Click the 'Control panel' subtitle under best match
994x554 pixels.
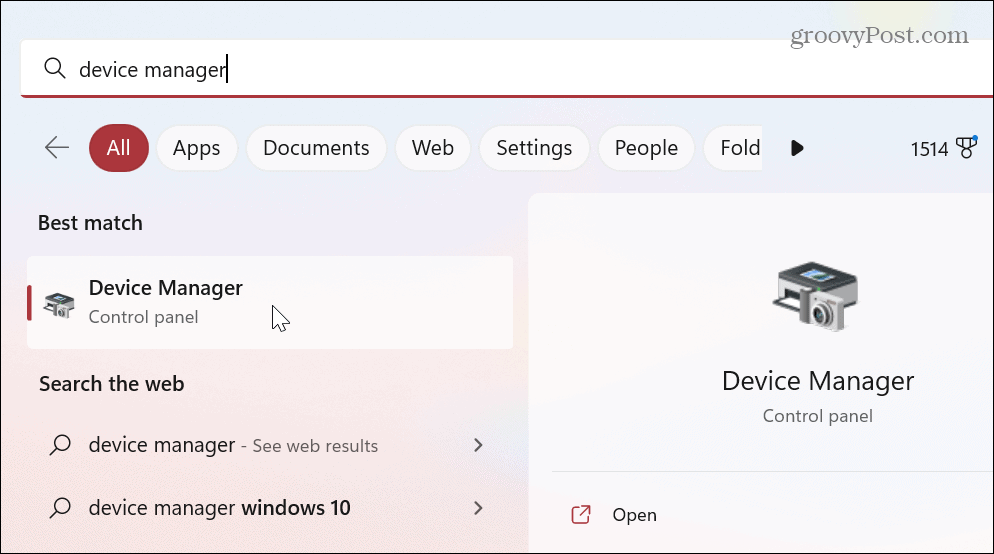pos(143,316)
